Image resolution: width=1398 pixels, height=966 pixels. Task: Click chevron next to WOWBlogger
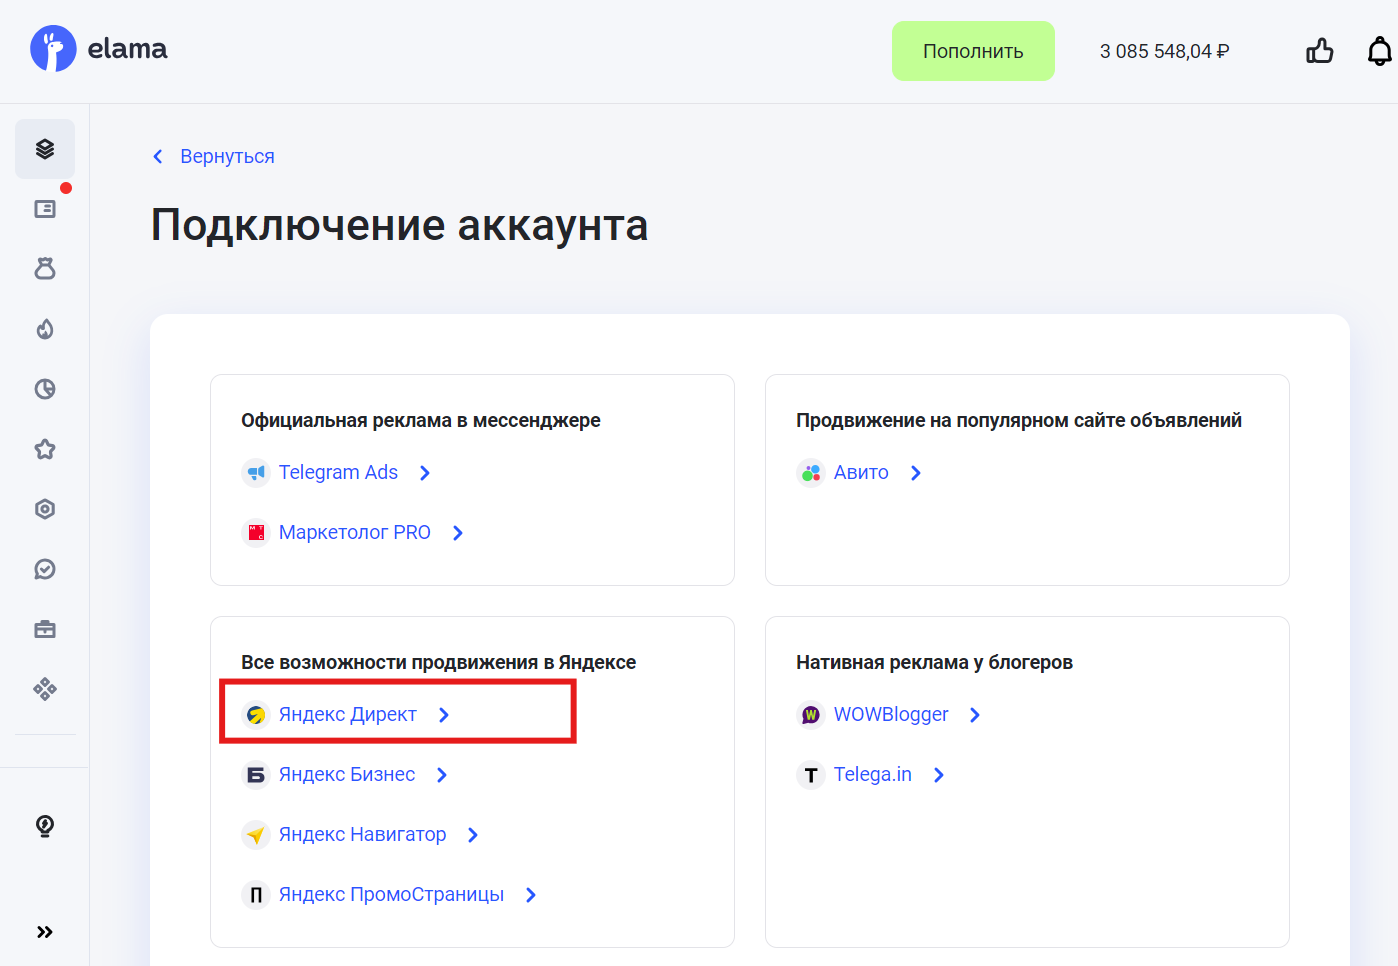[975, 715]
